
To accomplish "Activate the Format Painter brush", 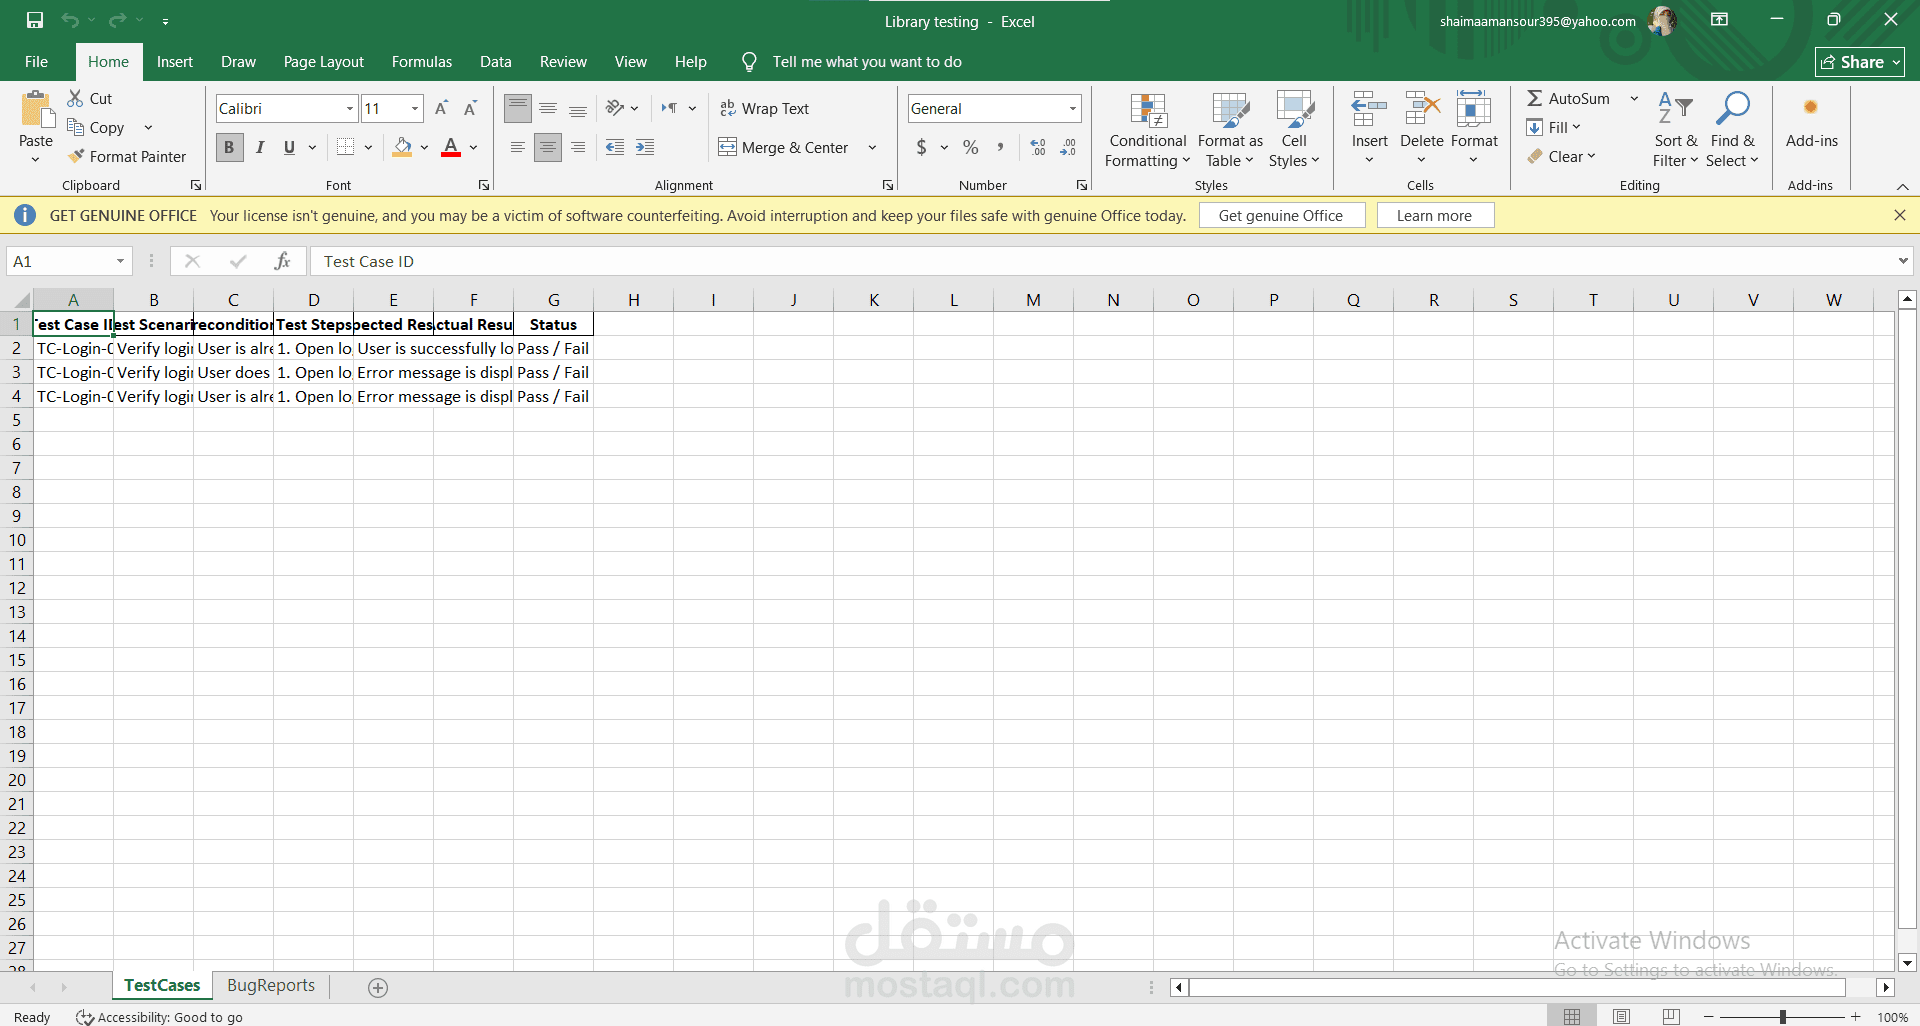I will click(127, 156).
